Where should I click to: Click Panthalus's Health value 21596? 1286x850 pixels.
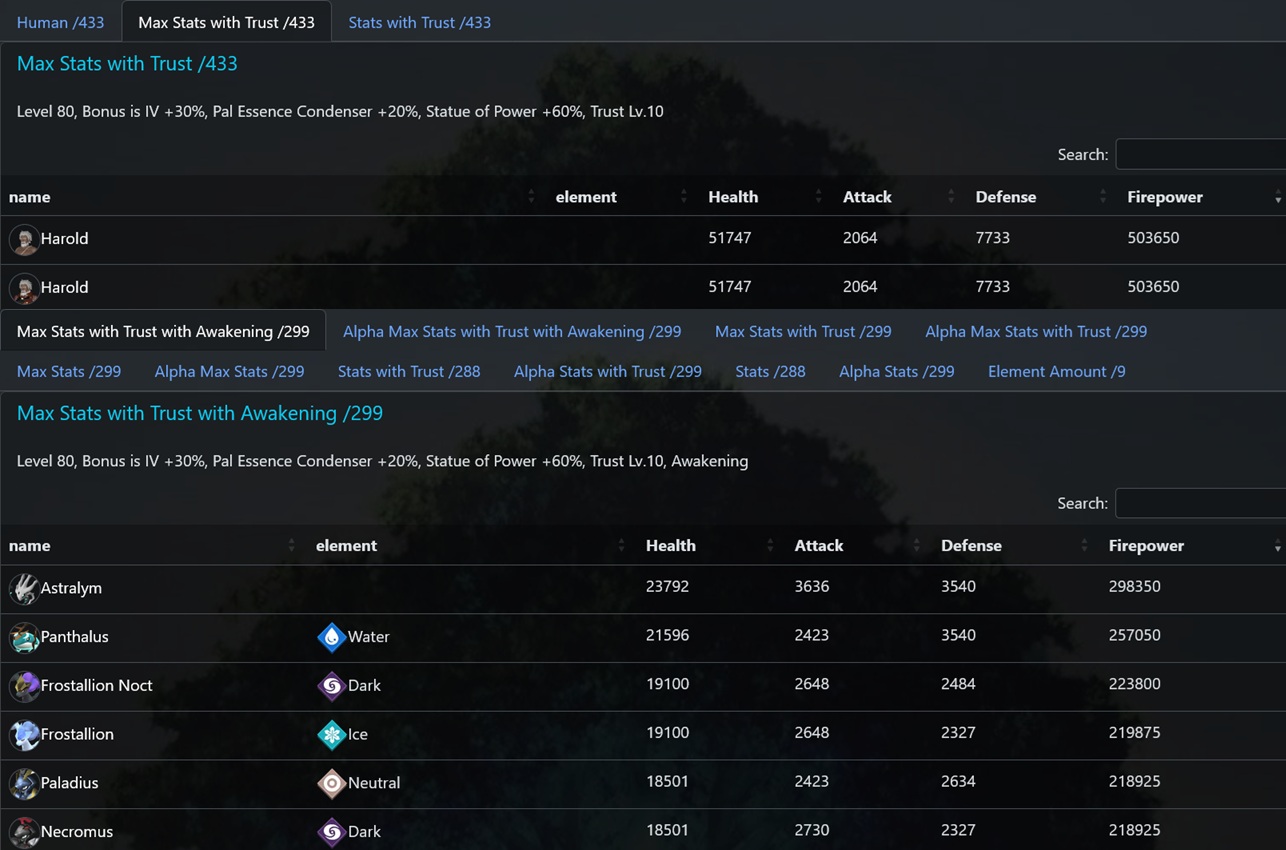(x=667, y=636)
